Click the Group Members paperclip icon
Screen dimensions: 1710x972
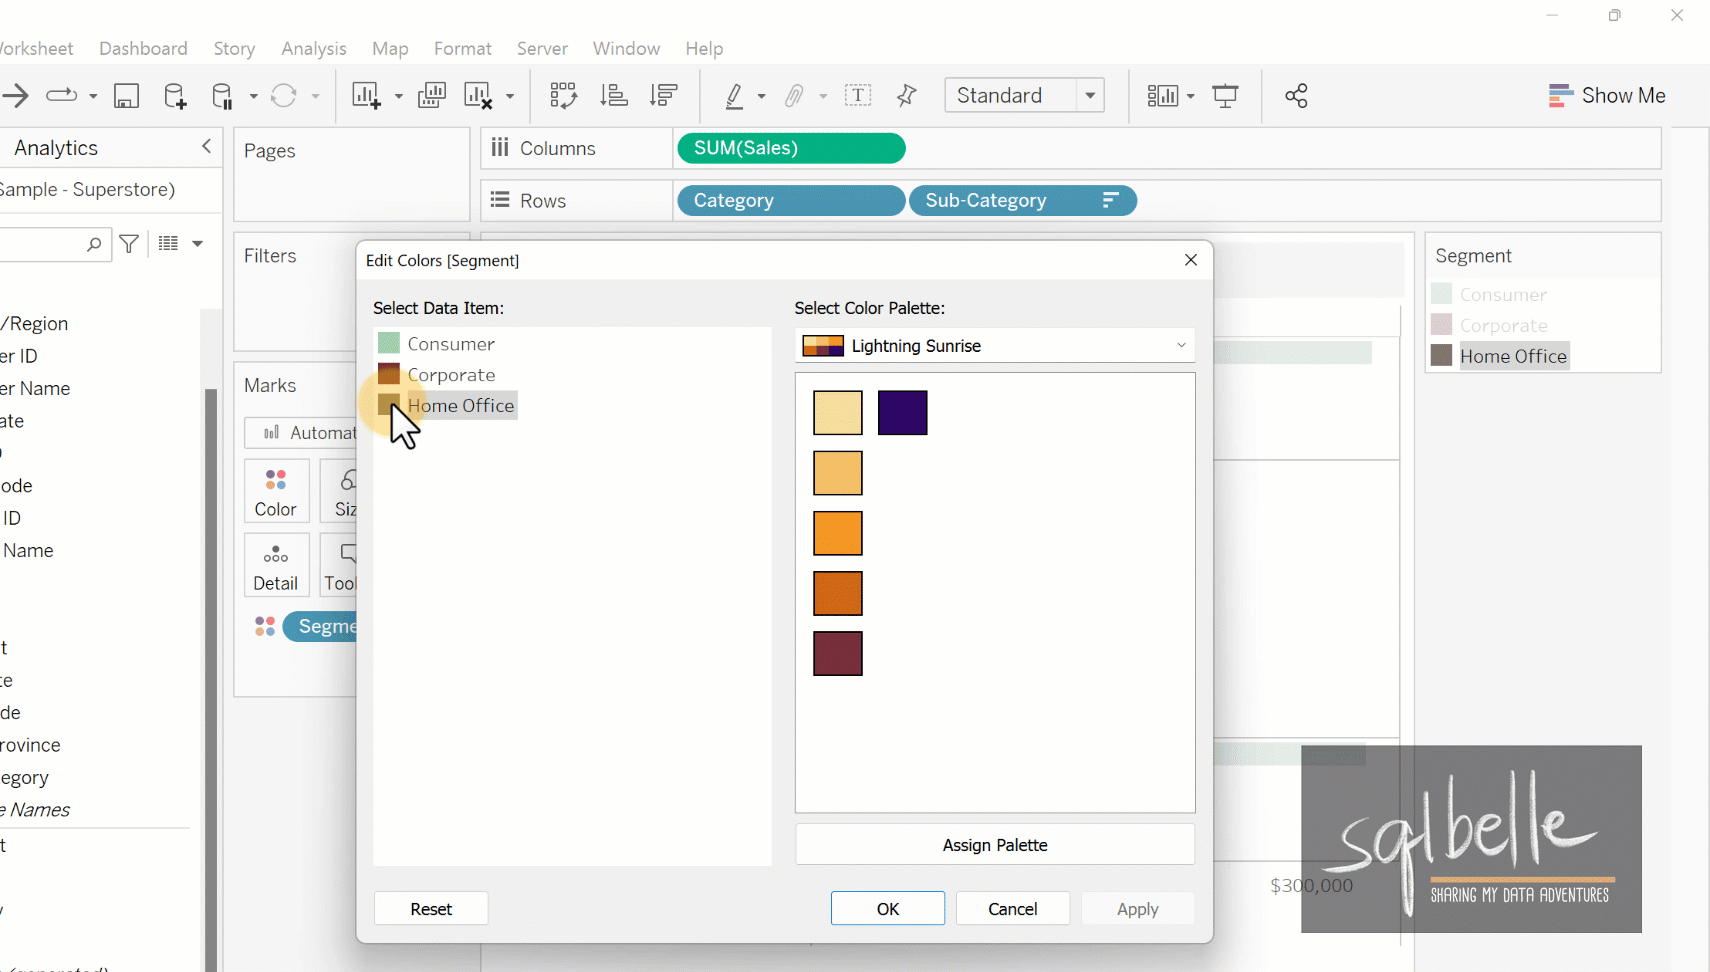point(794,96)
